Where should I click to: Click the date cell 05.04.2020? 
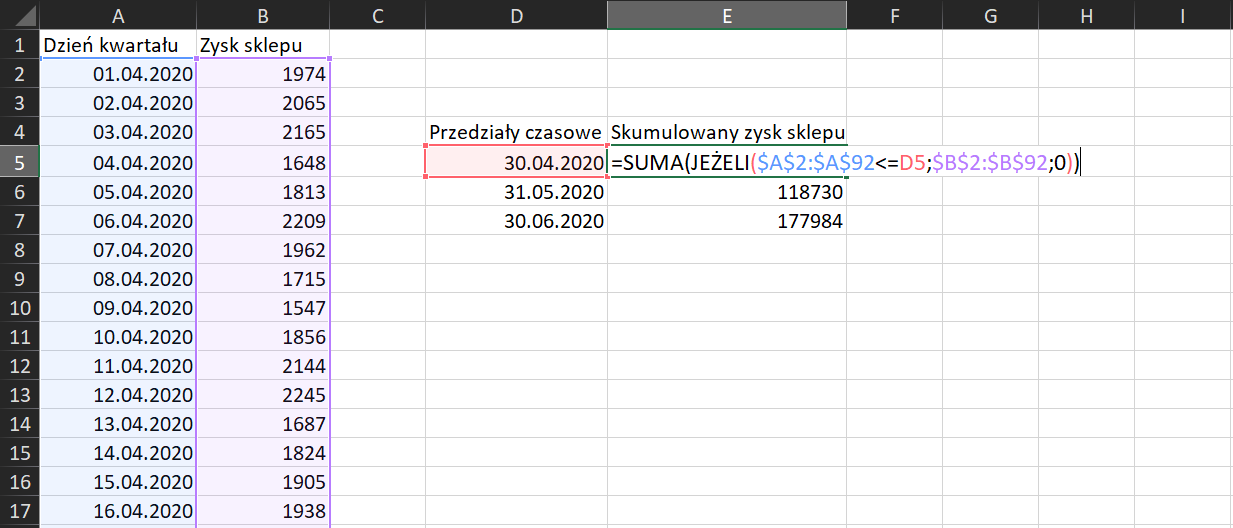click(118, 191)
